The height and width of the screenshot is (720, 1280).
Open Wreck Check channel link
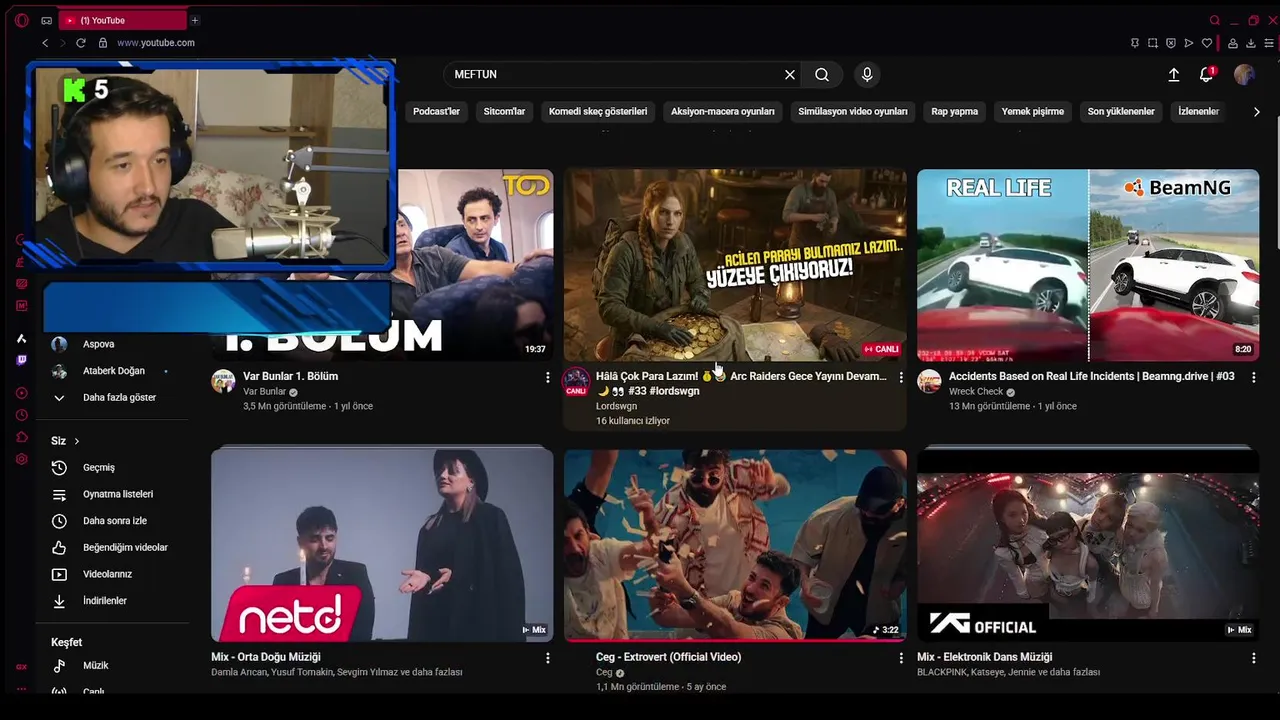point(976,392)
